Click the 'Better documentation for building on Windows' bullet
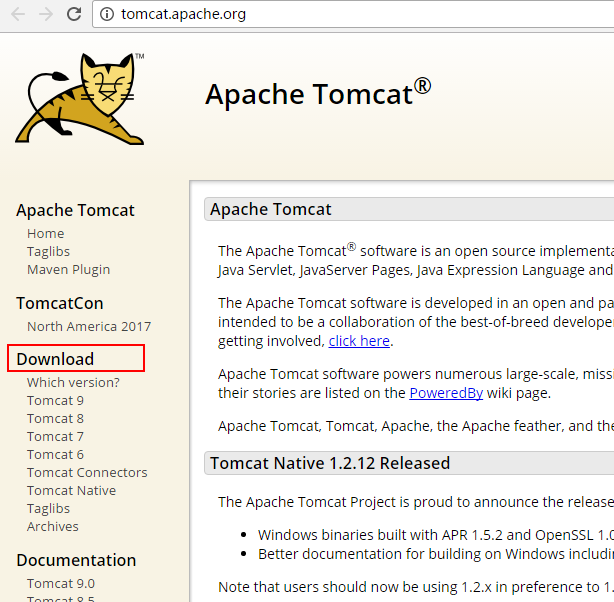614x602 pixels. pos(435,554)
